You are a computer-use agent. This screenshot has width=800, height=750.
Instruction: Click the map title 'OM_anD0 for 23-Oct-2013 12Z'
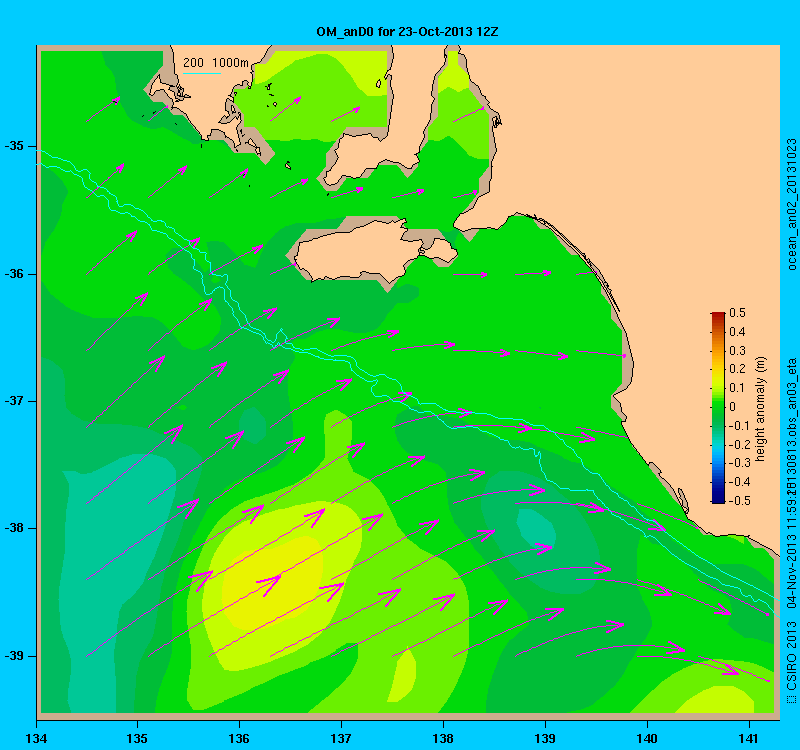407,32
